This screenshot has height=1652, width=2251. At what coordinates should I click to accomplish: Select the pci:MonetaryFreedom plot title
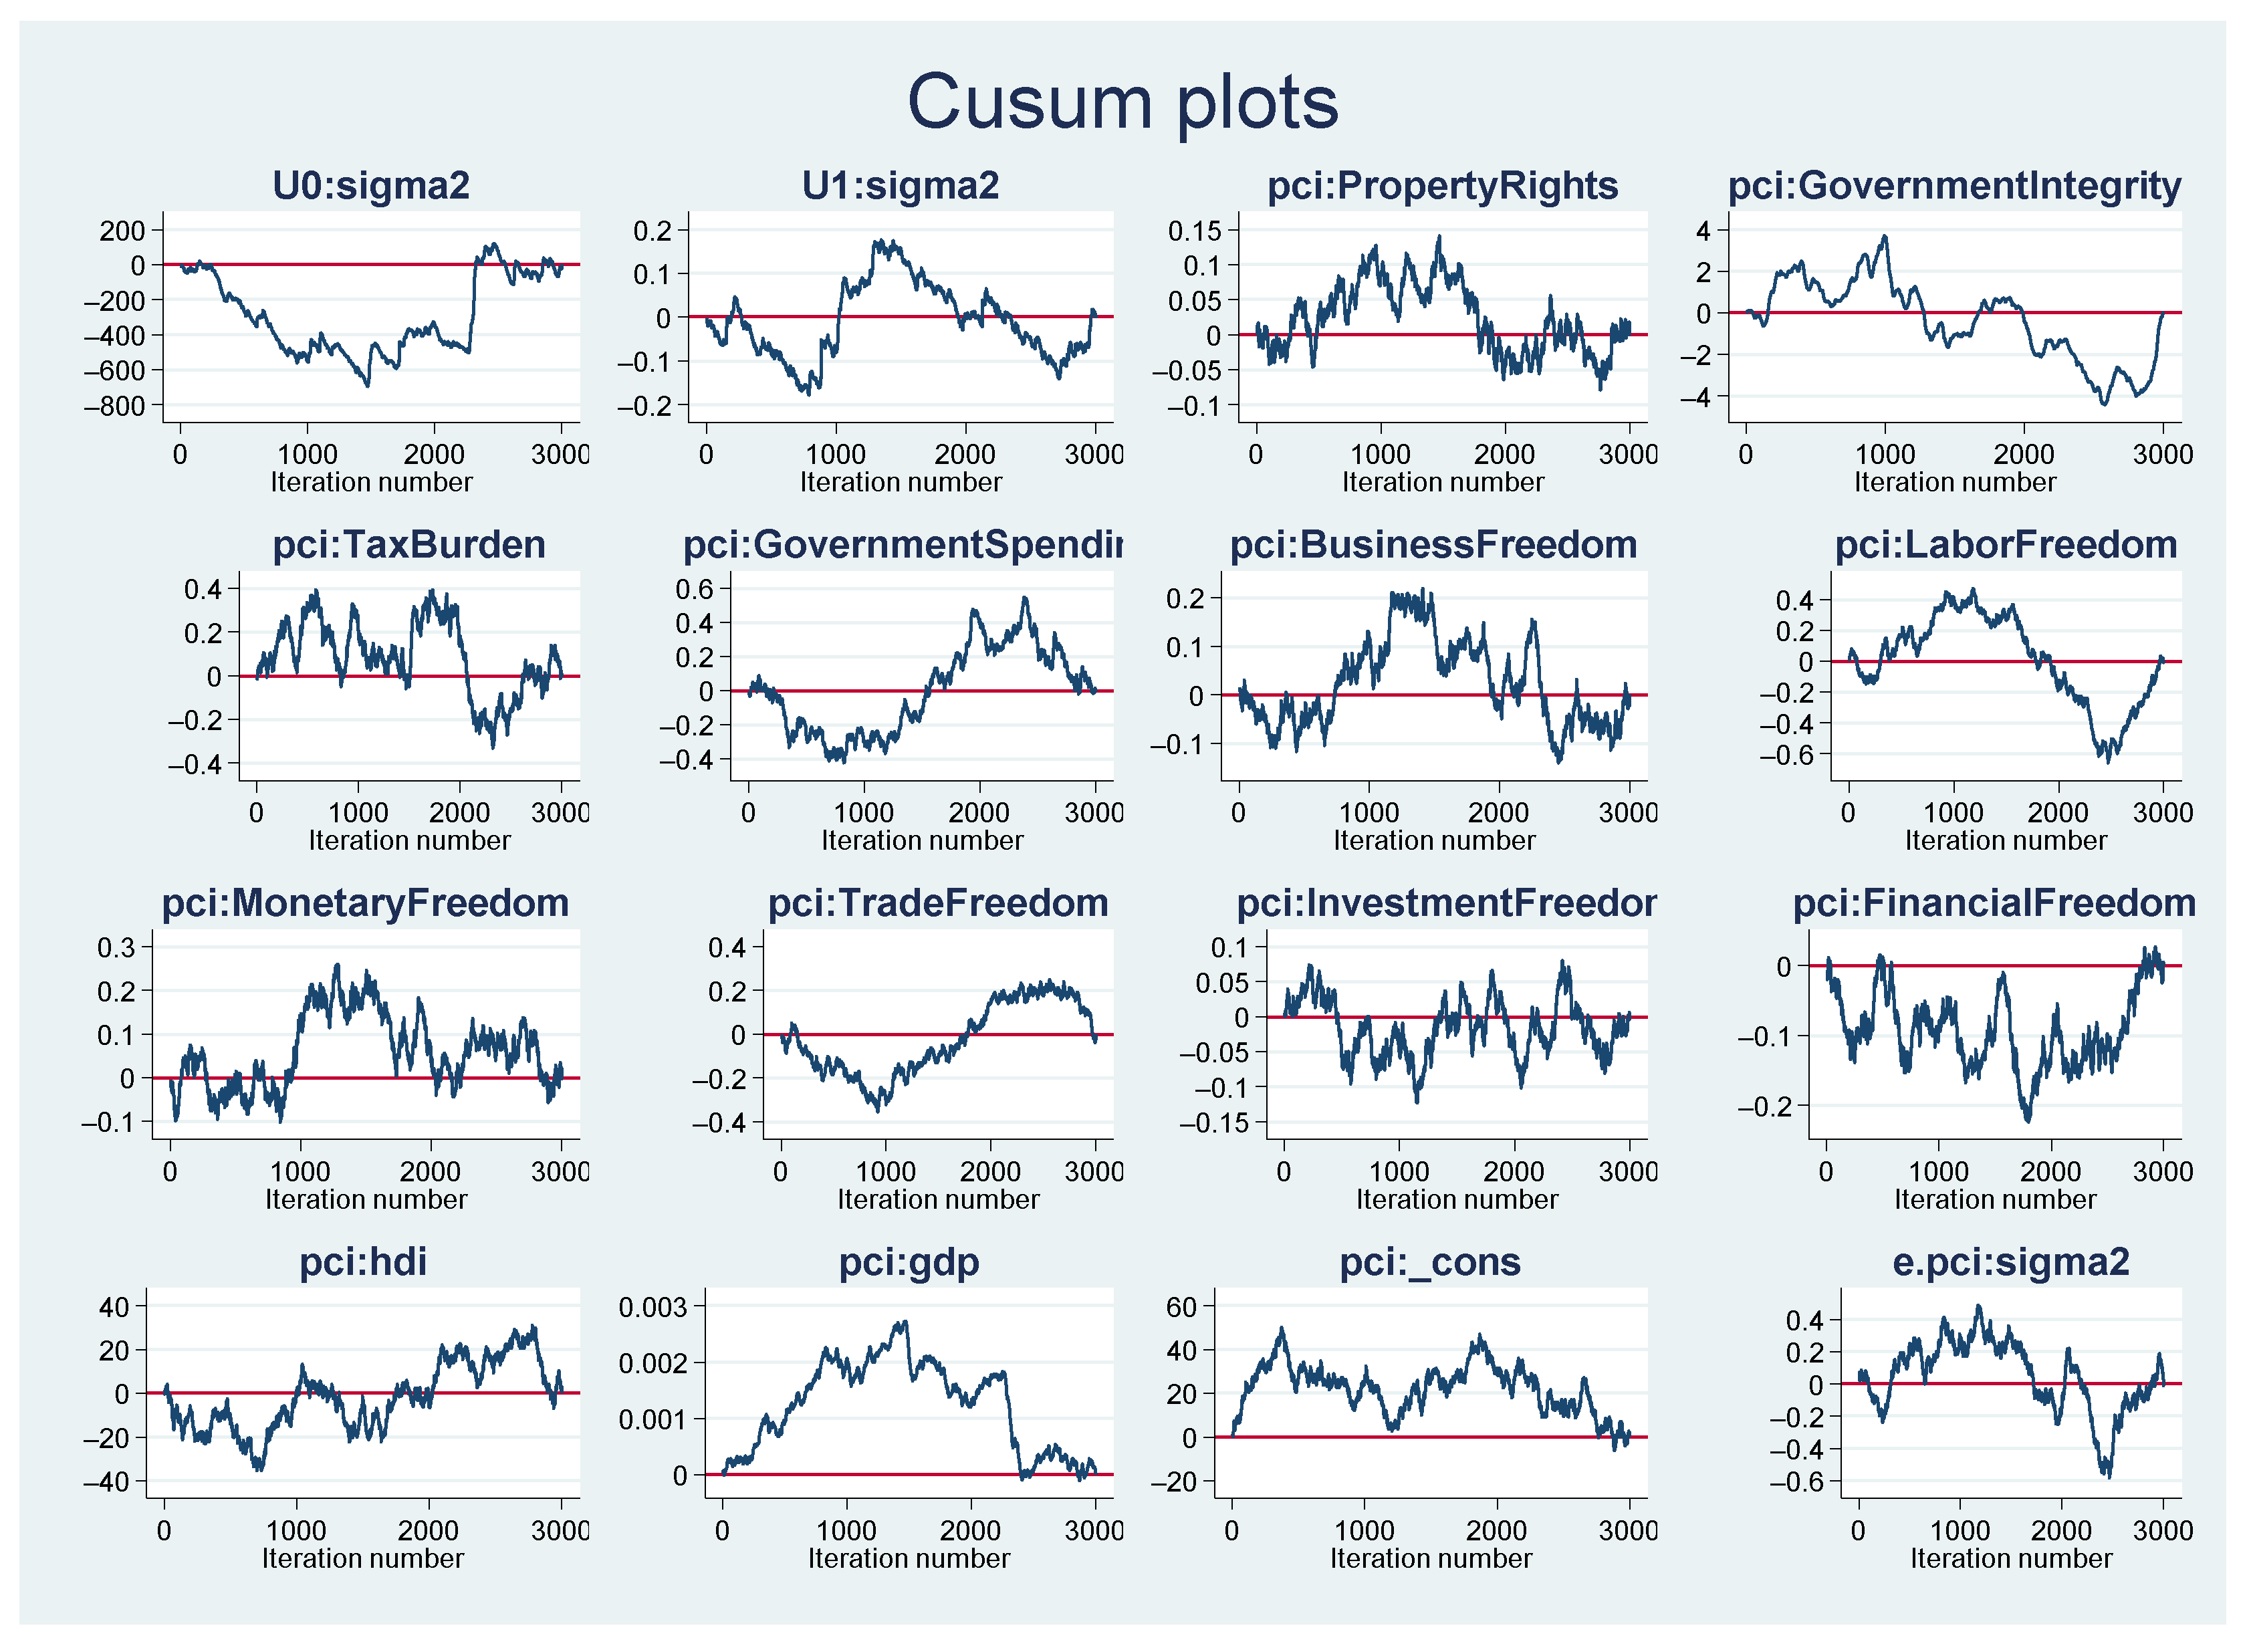click(x=365, y=903)
